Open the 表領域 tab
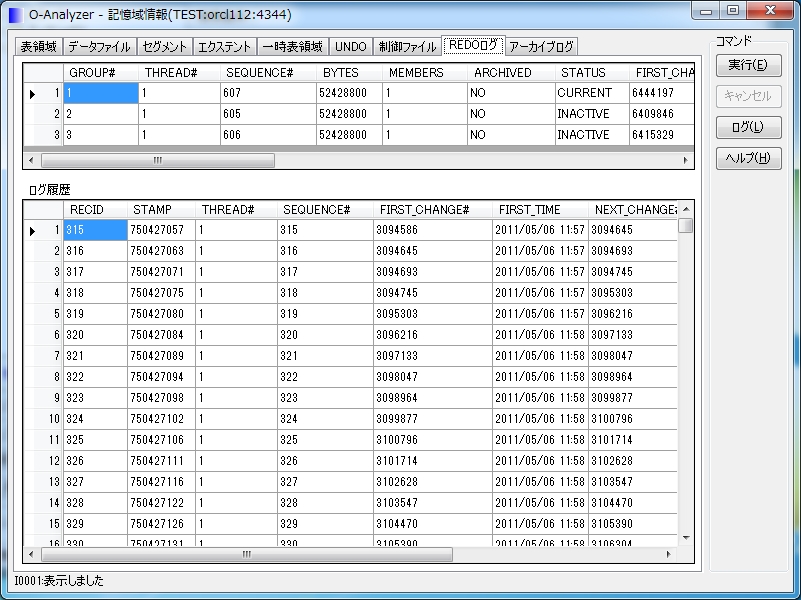This screenshot has height=600, width=801. (38, 46)
